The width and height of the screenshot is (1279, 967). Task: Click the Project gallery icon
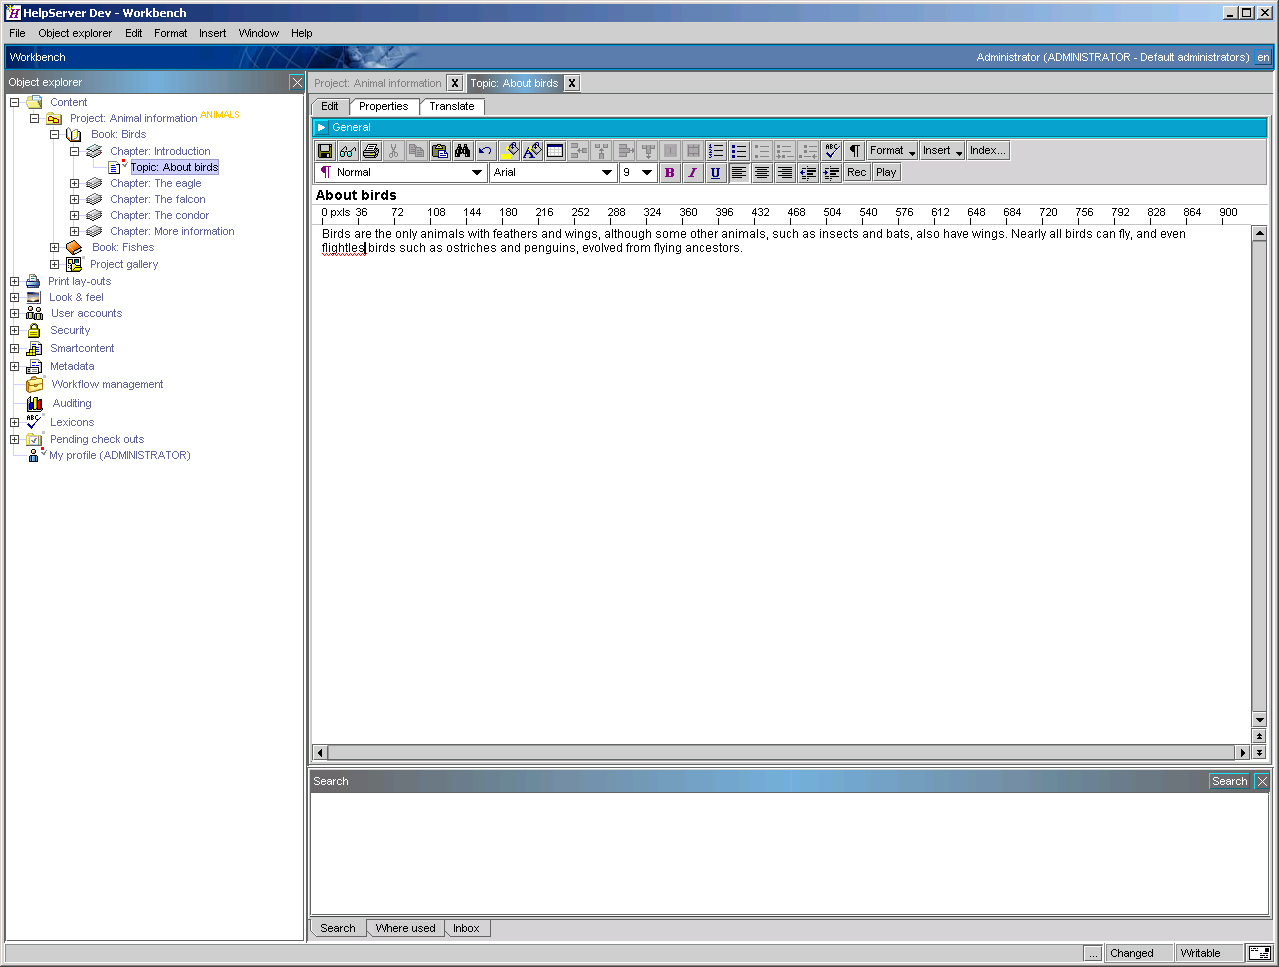[x=74, y=264]
